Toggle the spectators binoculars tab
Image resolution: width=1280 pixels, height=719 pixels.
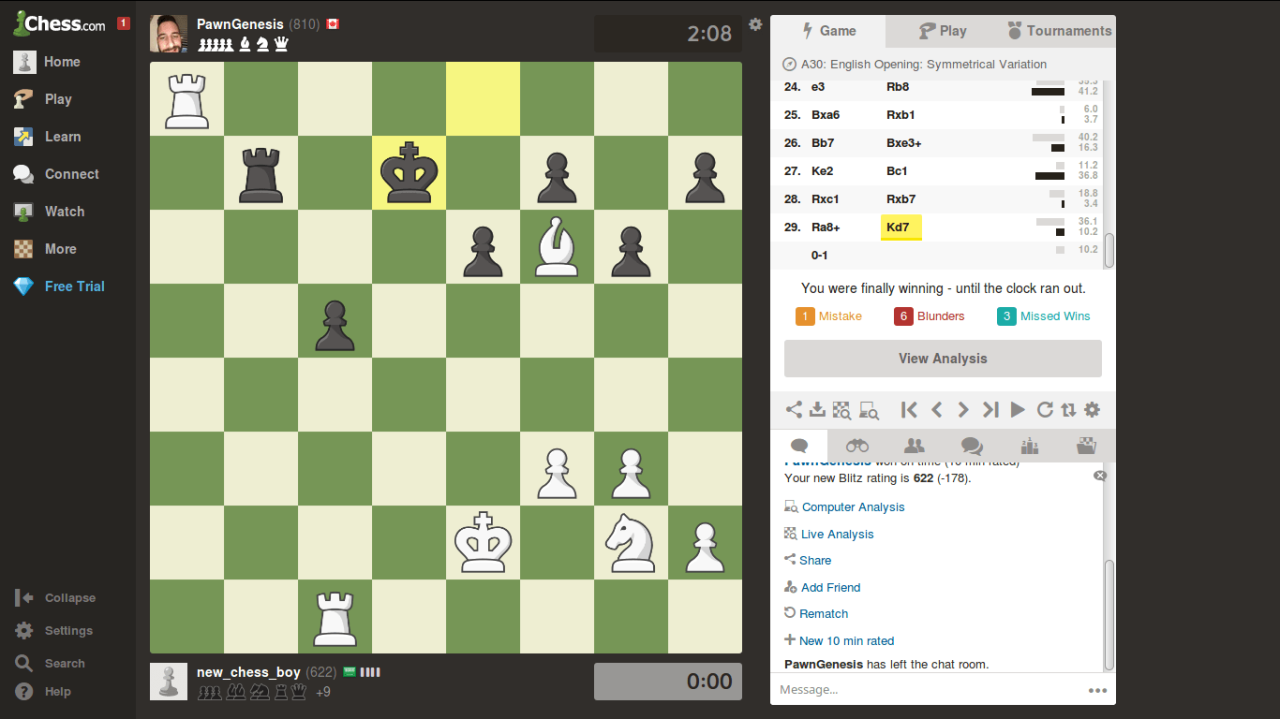click(857, 446)
